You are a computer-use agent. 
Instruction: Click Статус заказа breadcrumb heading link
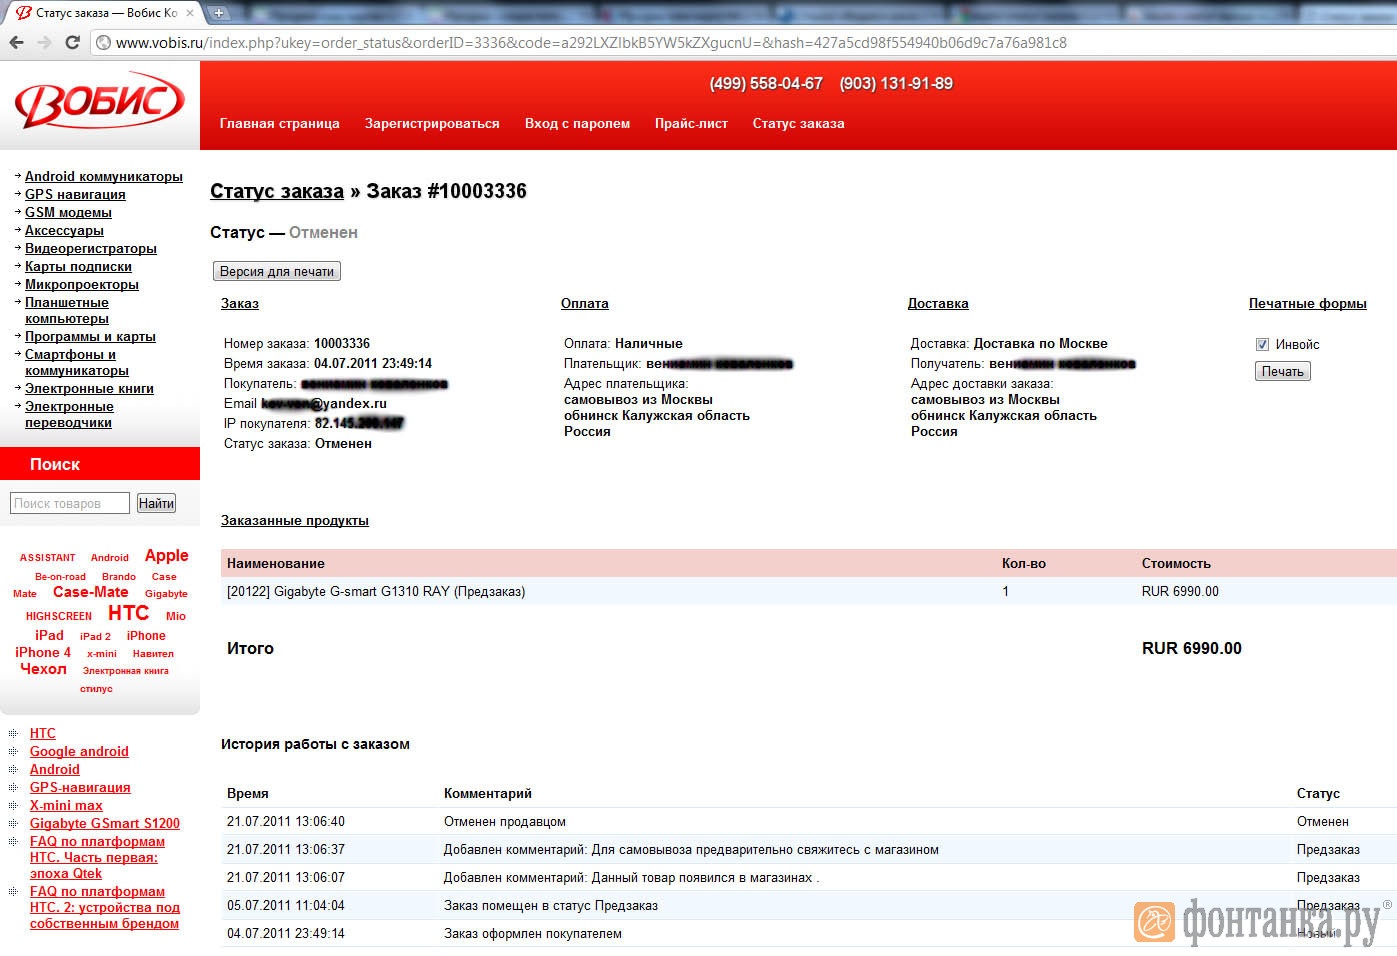click(x=277, y=191)
